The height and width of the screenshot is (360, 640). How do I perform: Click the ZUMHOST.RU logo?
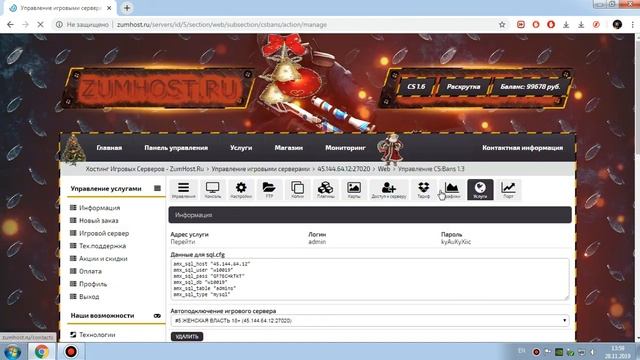pyautogui.click(x=159, y=89)
